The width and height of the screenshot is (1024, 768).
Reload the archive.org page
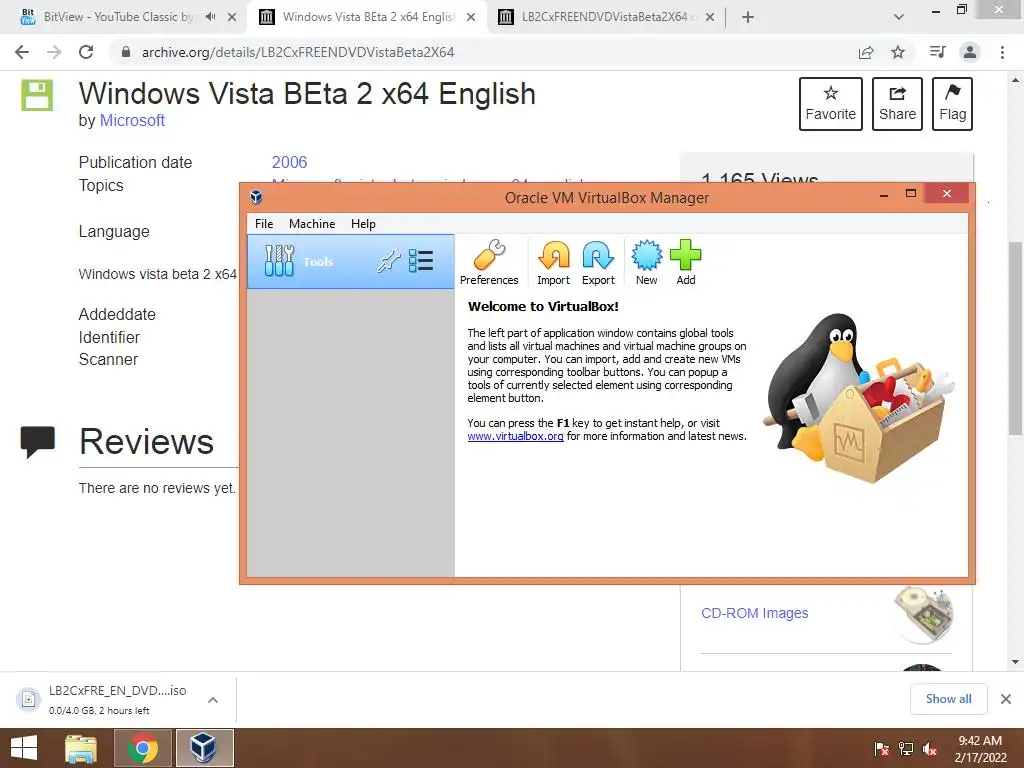[86, 52]
